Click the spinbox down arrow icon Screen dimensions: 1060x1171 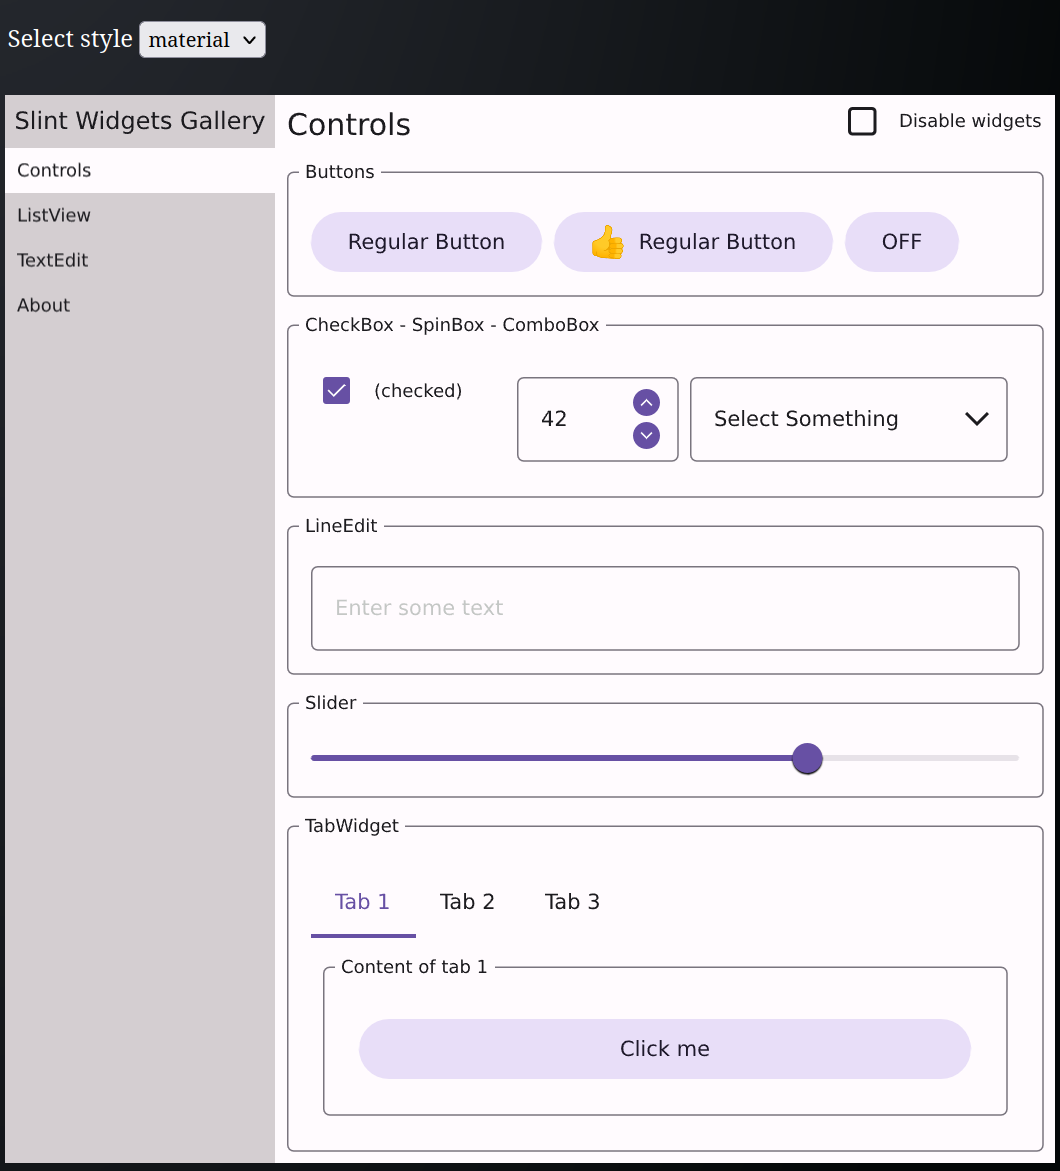[646, 436]
